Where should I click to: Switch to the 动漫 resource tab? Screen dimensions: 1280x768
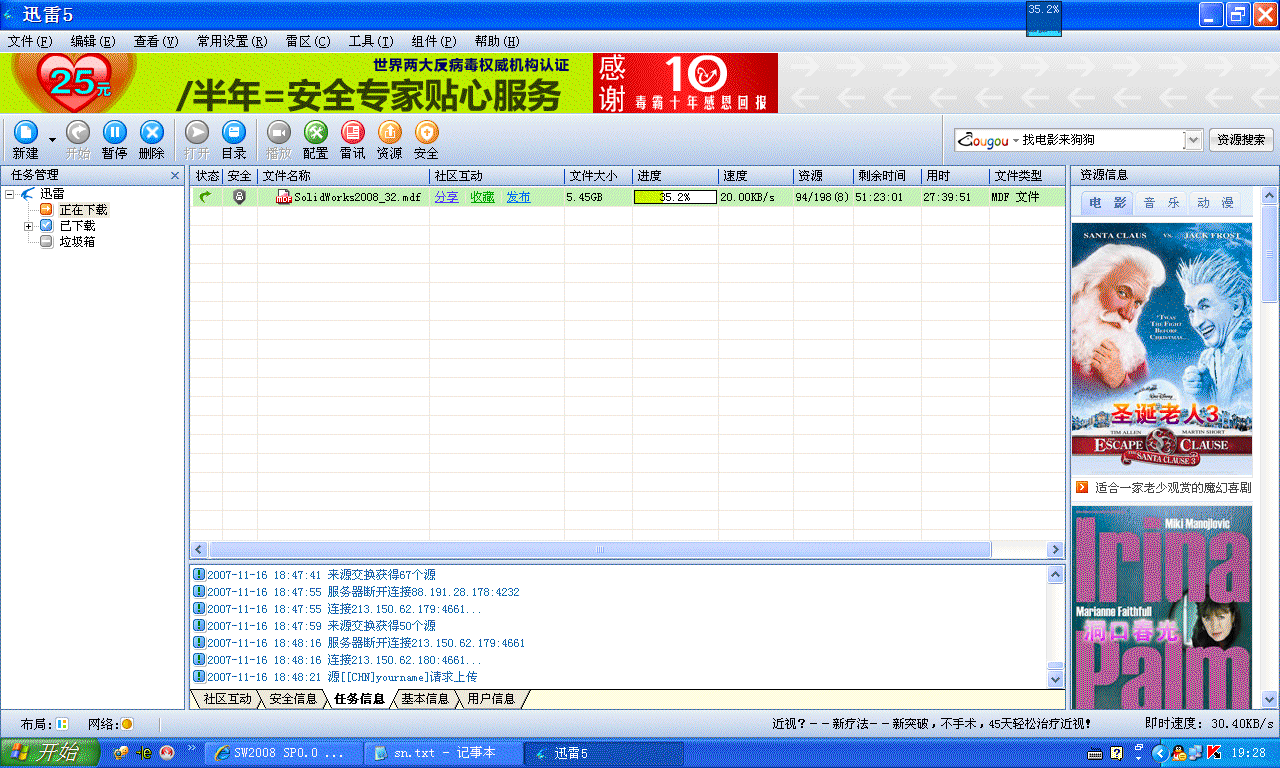click(x=1215, y=203)
